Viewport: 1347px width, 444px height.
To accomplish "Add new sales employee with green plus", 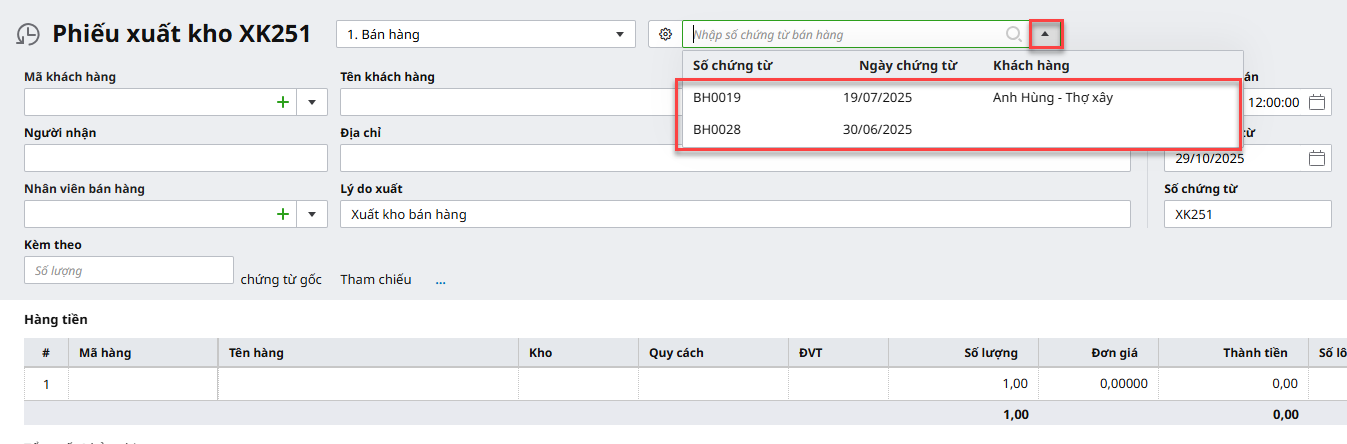I will pyautogui.click(x=283, y=214).
